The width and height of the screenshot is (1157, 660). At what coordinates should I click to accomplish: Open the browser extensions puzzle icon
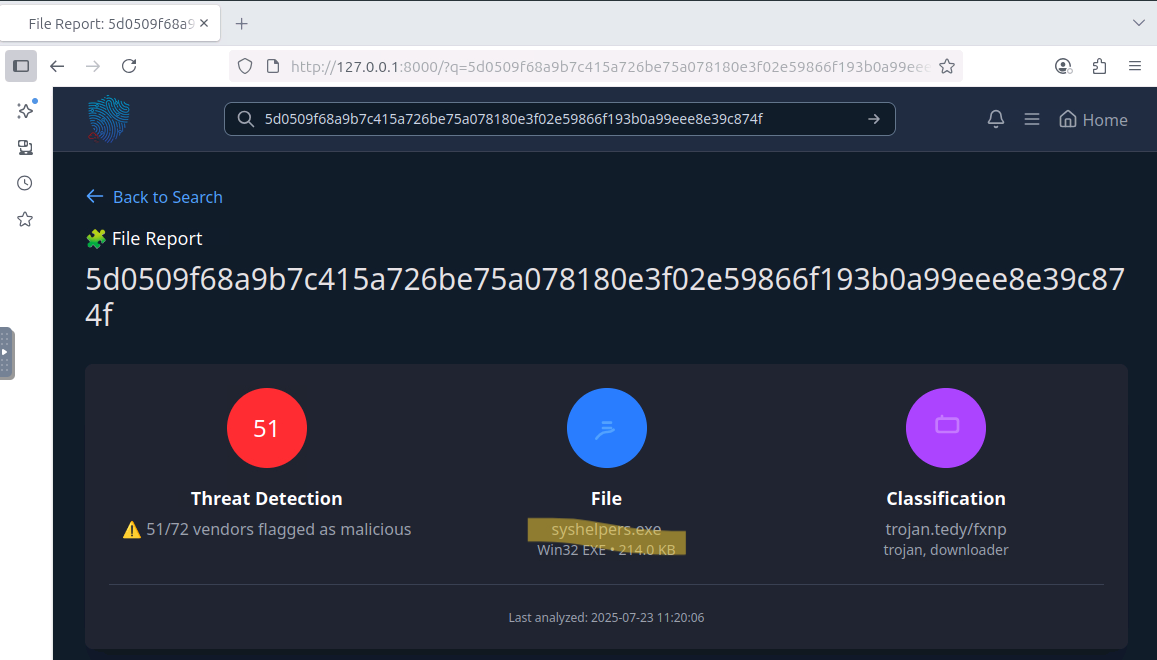1099,66
